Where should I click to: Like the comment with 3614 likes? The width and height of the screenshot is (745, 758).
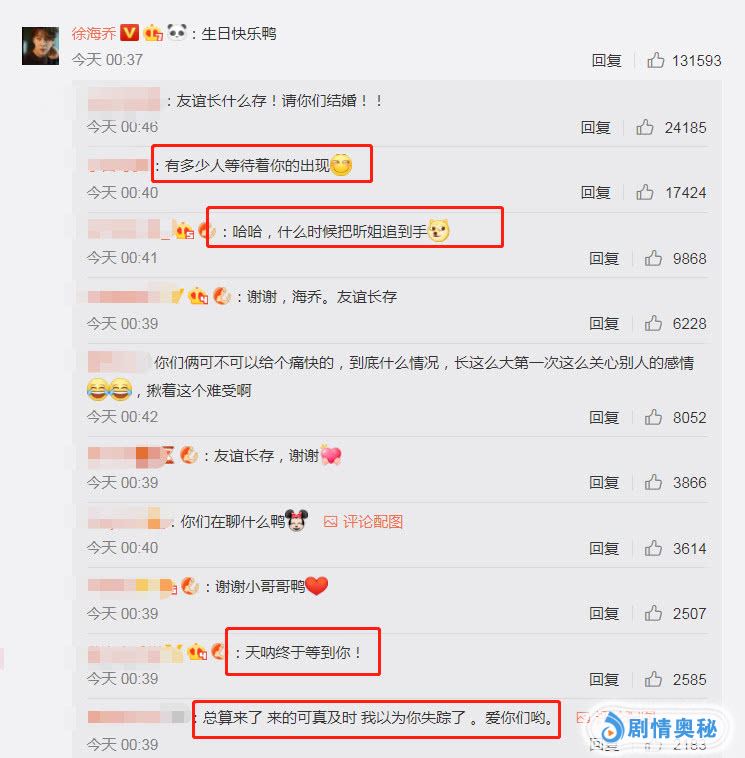653,548
